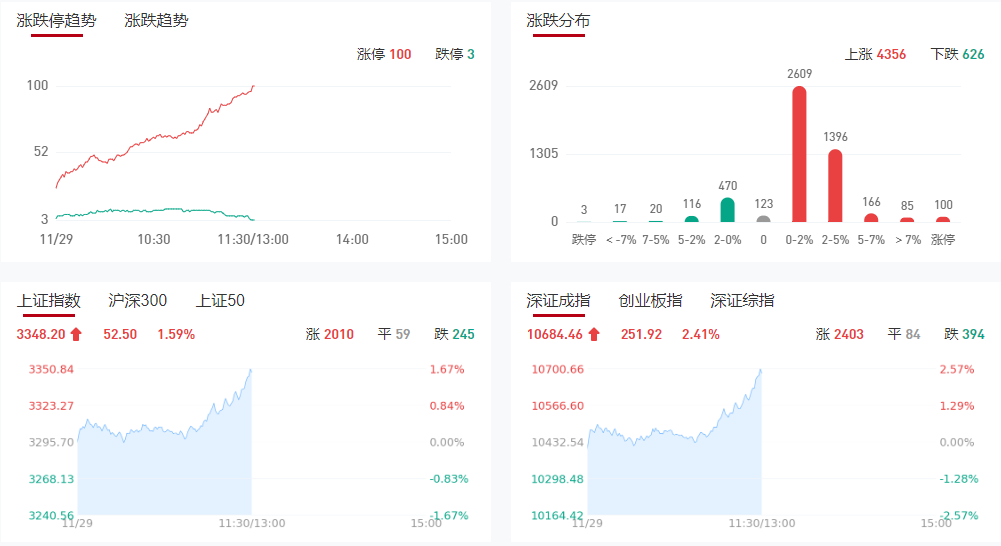Viewport: 1001px width, 546px height.
Task: Click the 上涨 4356 count label
Action: (x=875, y=54)
